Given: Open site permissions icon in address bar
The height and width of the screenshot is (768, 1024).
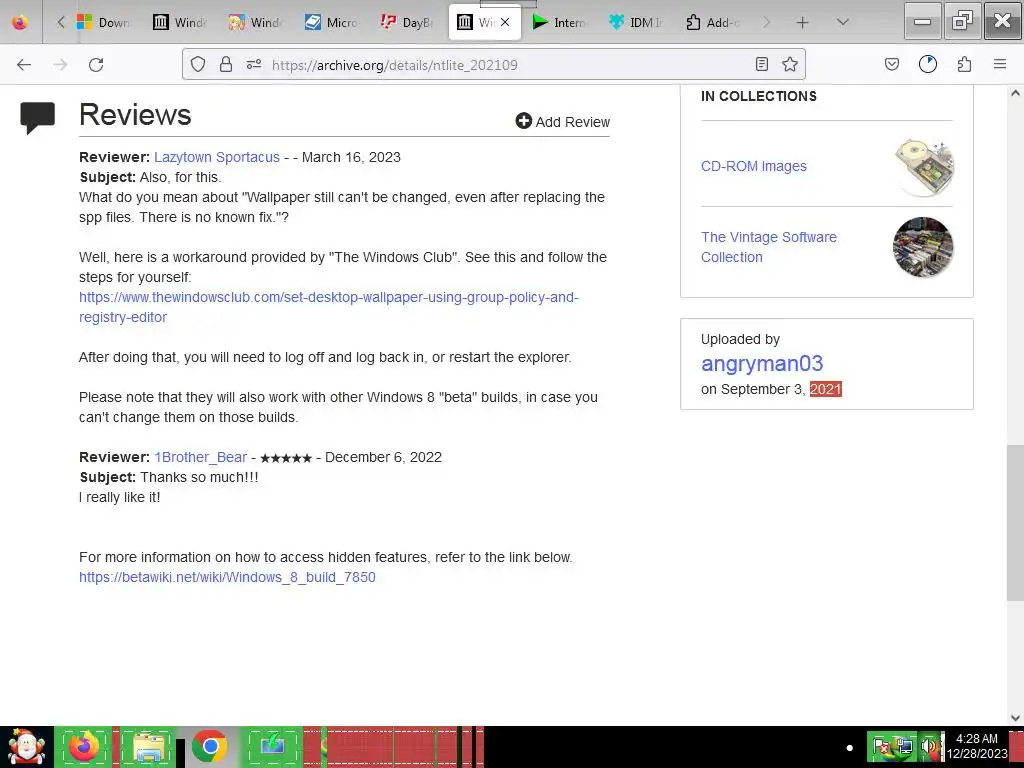Looking at the screenshot, I should [x=254, y=64].
